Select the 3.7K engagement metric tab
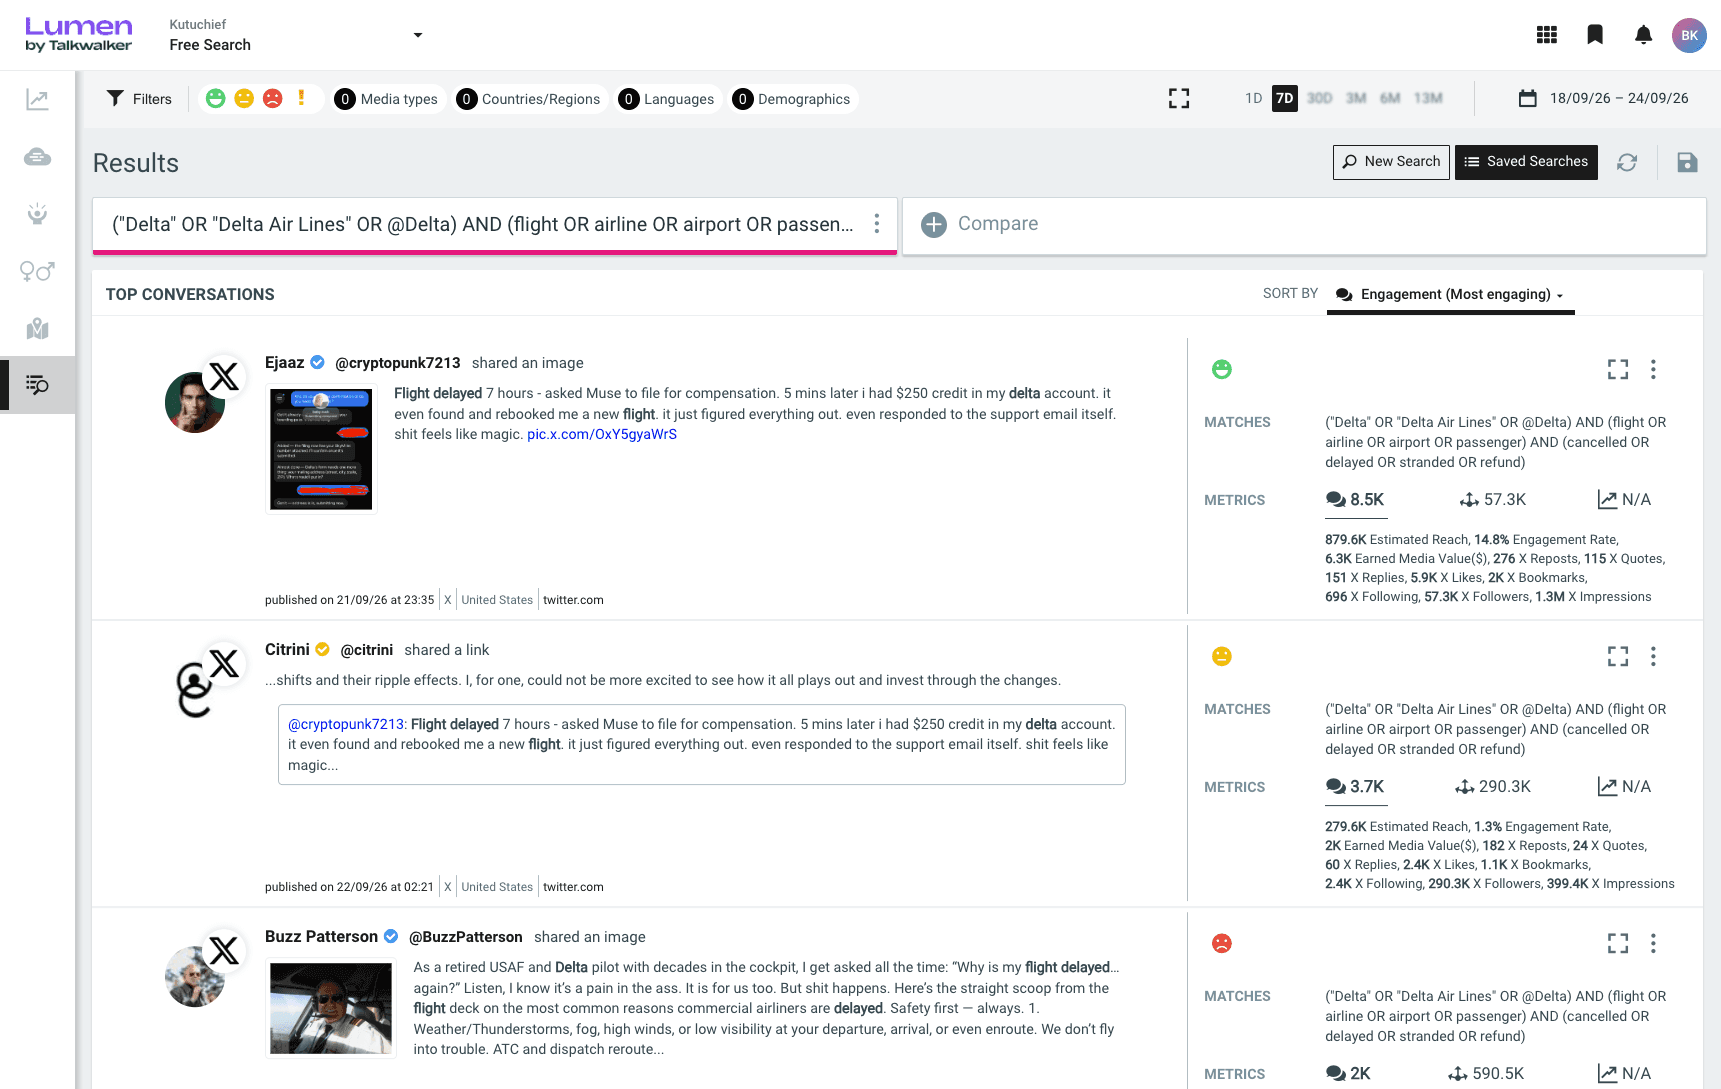This screenshot has height=1089, width=1721. click(1355, 786)
